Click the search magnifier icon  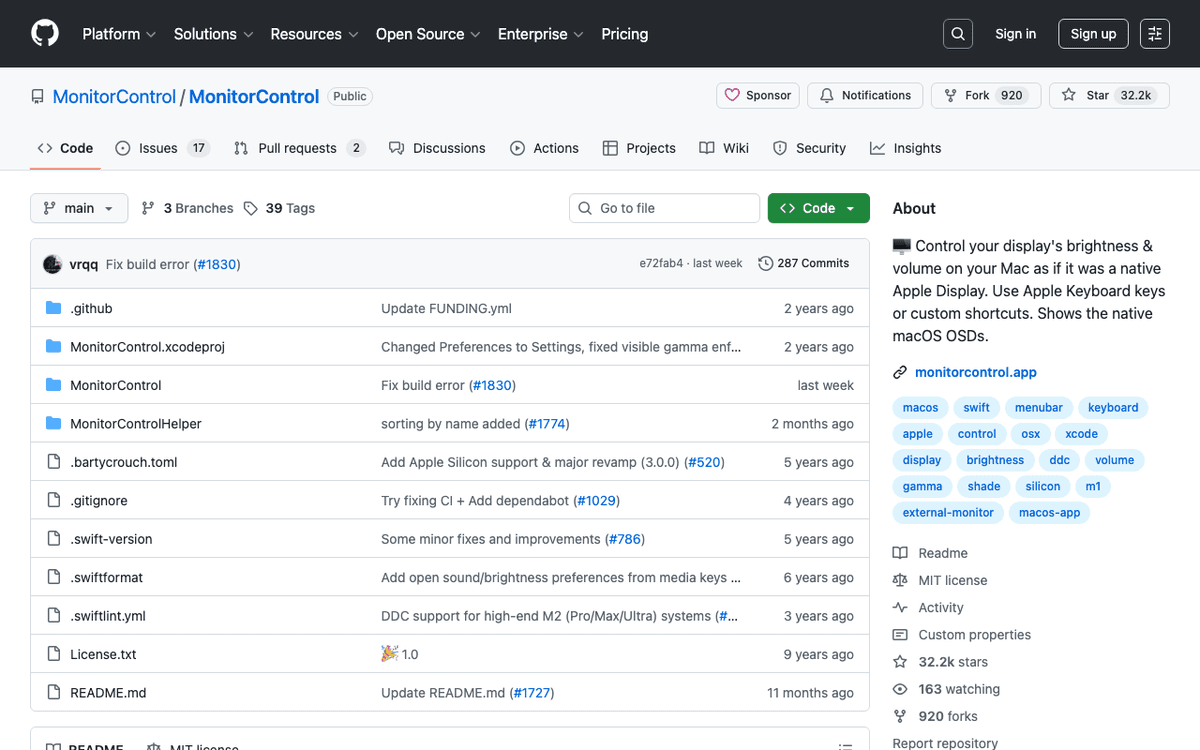(957, 33)
